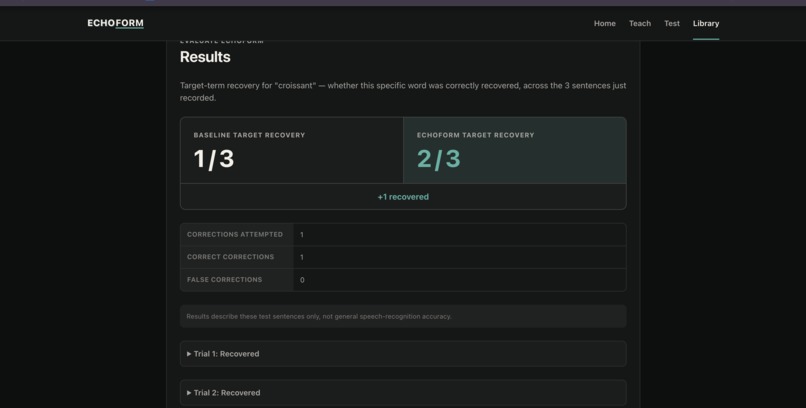
Task: Click the ECHOFORM logo
Action: tap(115, 23)
